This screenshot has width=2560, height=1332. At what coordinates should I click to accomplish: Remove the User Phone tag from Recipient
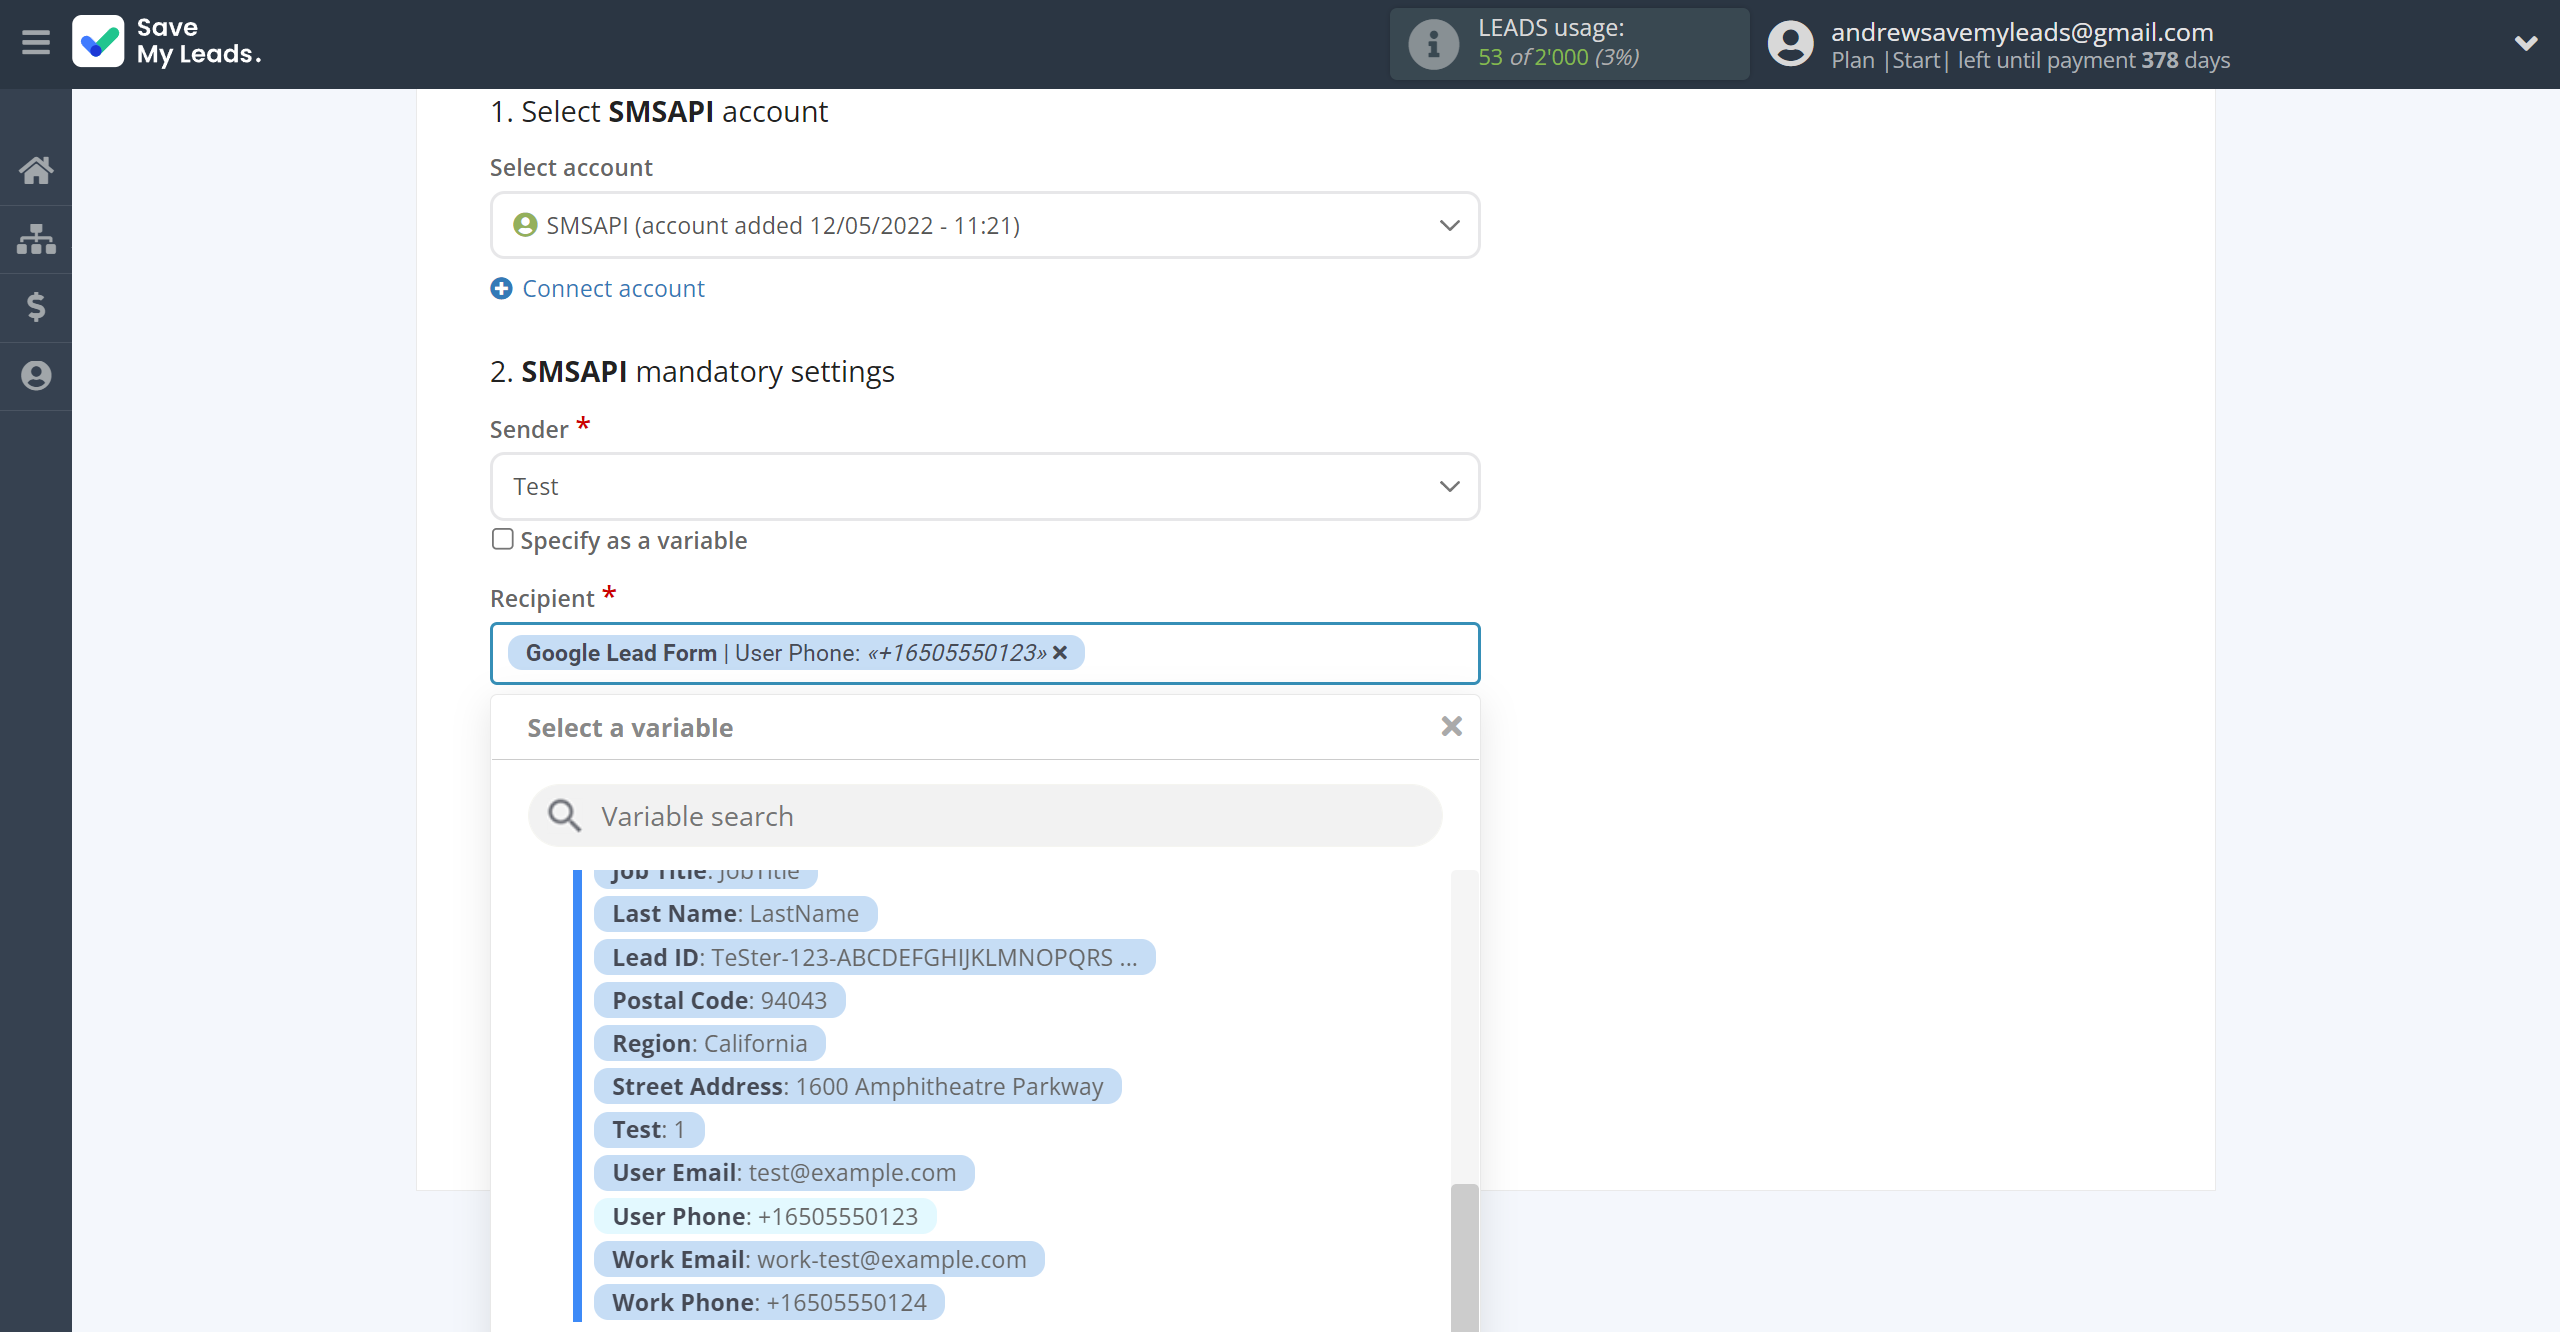(x=1061, y=653)
